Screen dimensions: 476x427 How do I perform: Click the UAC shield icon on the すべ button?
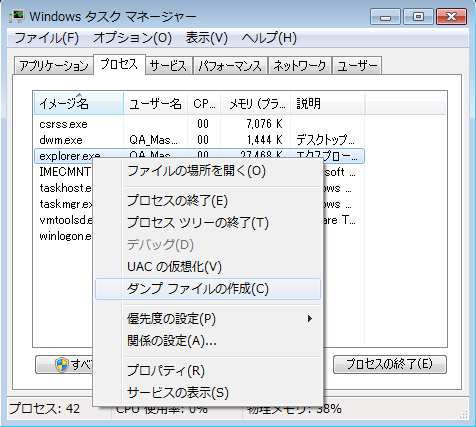[62, 364]
